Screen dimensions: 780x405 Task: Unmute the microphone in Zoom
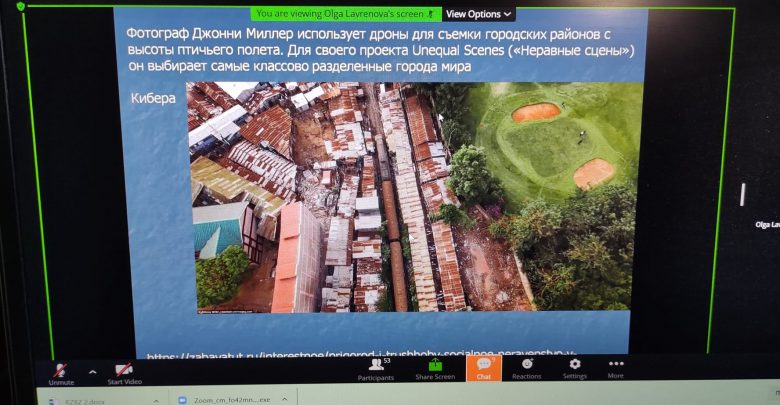[61, 374]
